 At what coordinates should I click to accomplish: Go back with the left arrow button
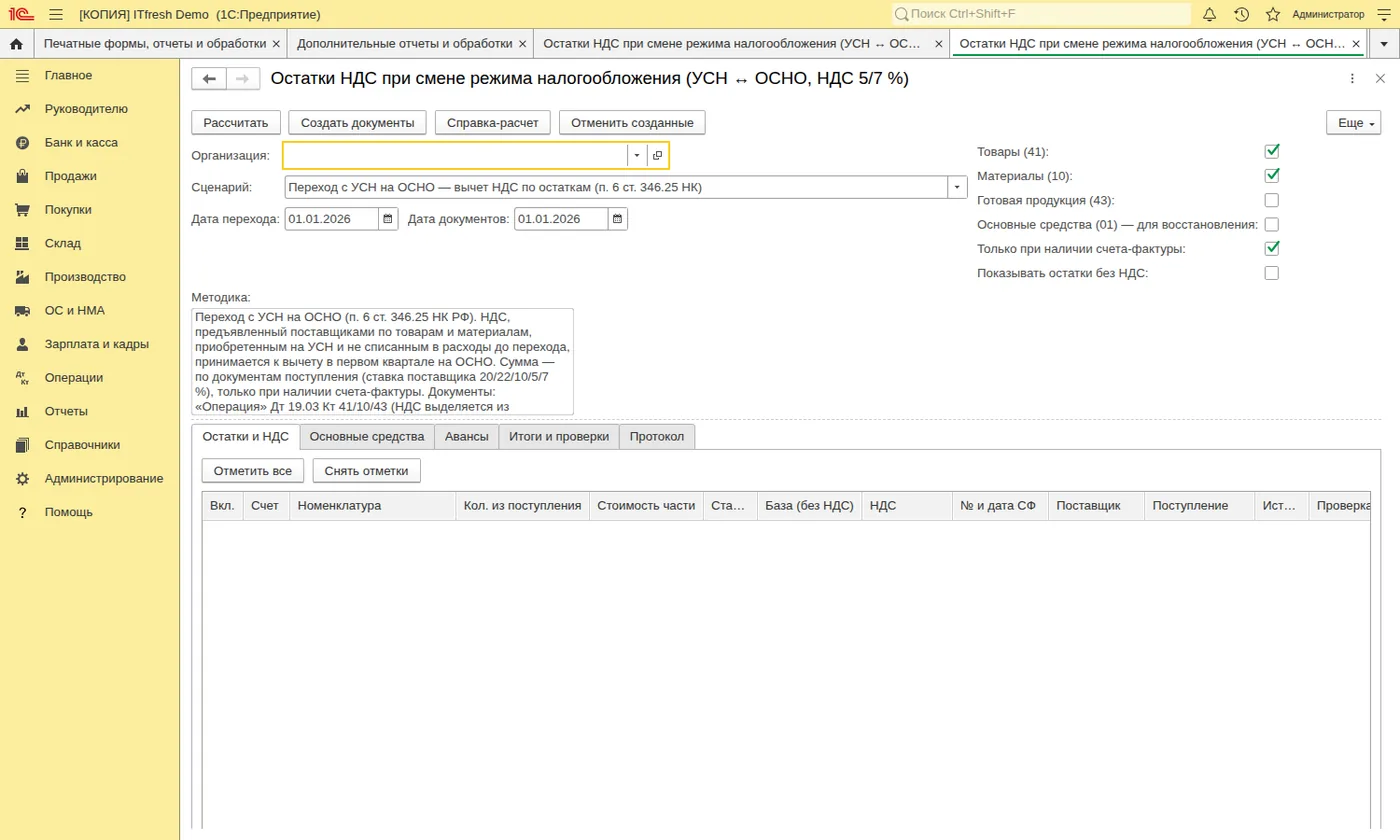coord(209,79)
